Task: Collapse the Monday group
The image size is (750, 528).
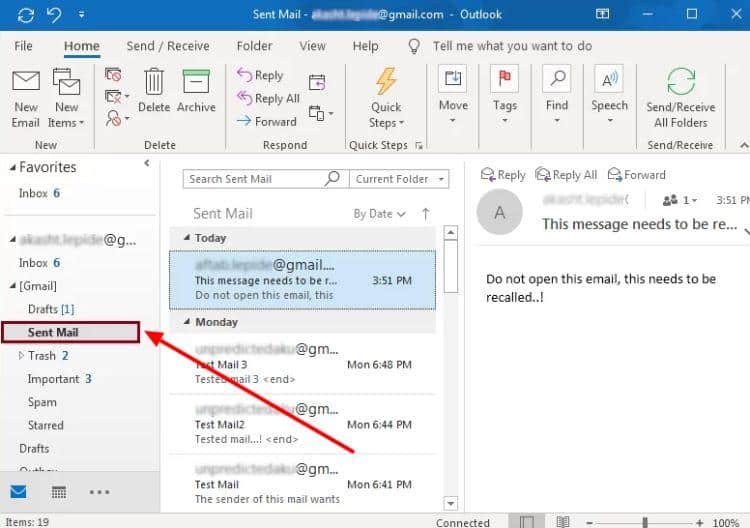Action: point(187,322)
